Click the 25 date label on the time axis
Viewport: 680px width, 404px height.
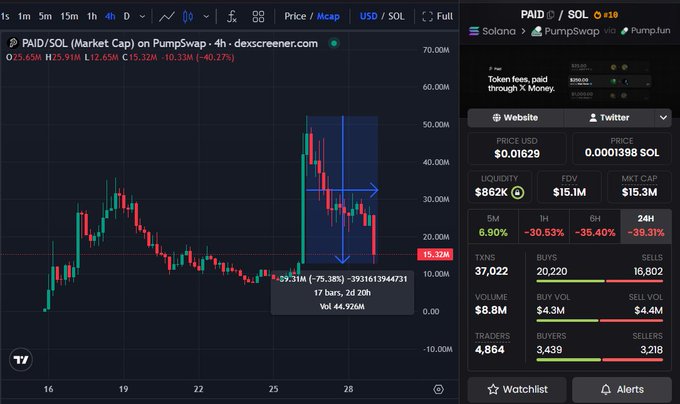point(273,389)
